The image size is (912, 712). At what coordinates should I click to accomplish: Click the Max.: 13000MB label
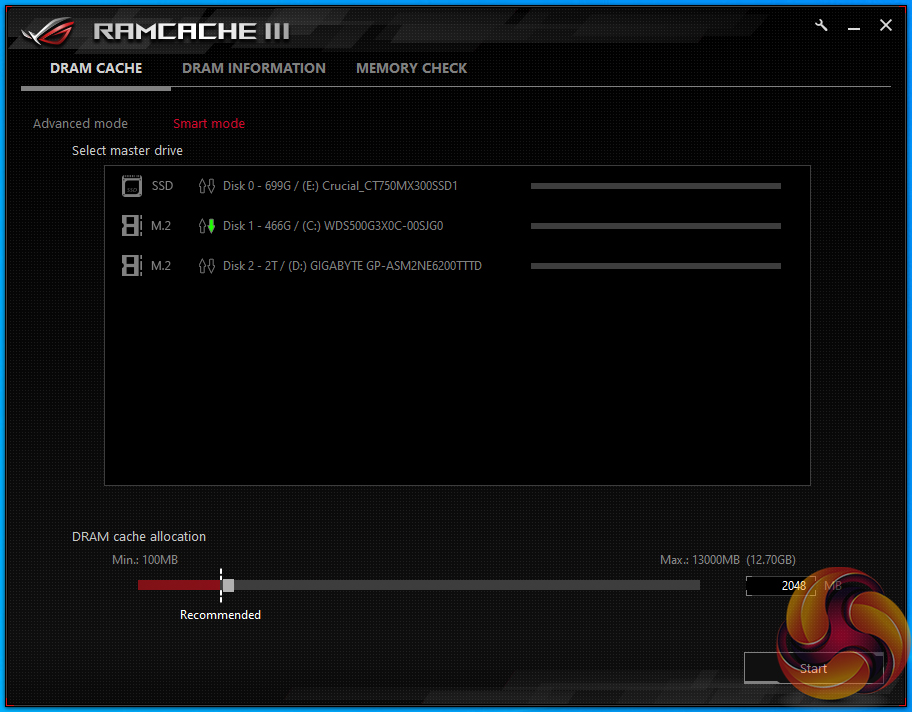point(700,560)
